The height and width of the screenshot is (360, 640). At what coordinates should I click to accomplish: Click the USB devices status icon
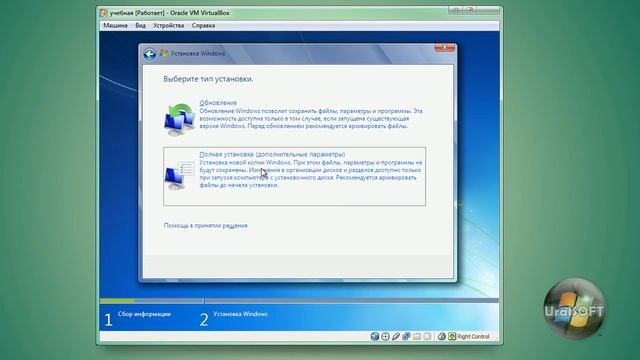pos(396,336)
